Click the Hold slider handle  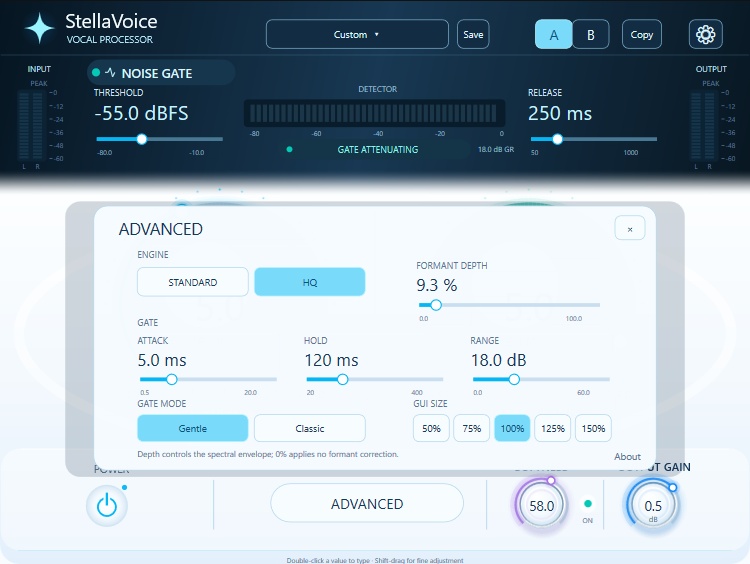[x=342, y=379]
